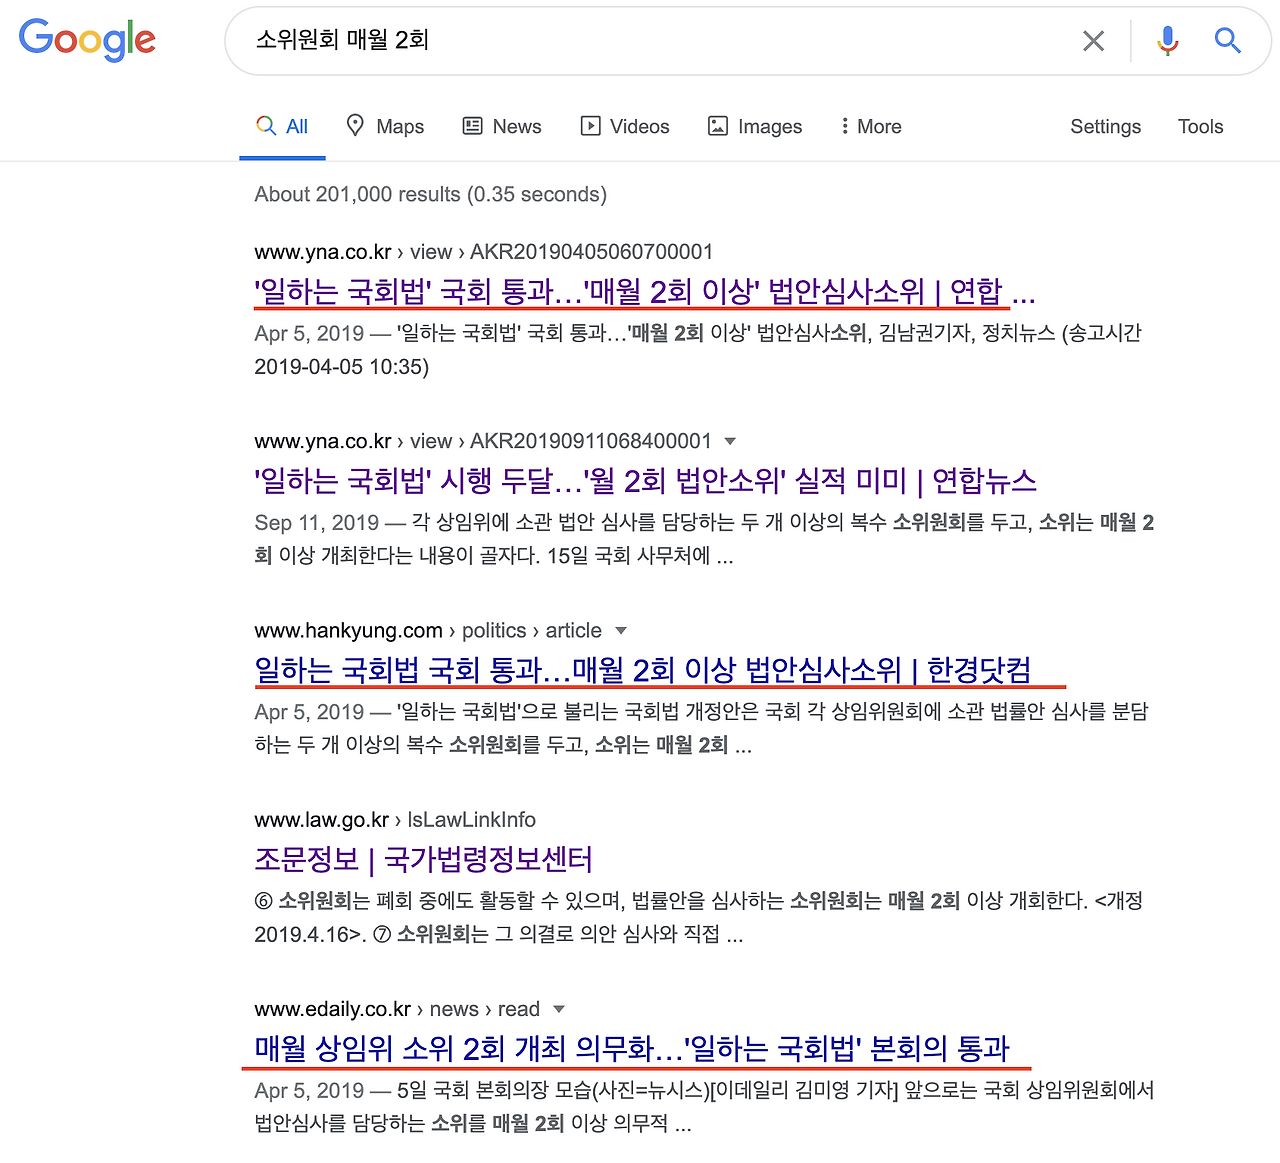Open search Tools
The image size is (1280, 1163).
[x=1200, y=127]
